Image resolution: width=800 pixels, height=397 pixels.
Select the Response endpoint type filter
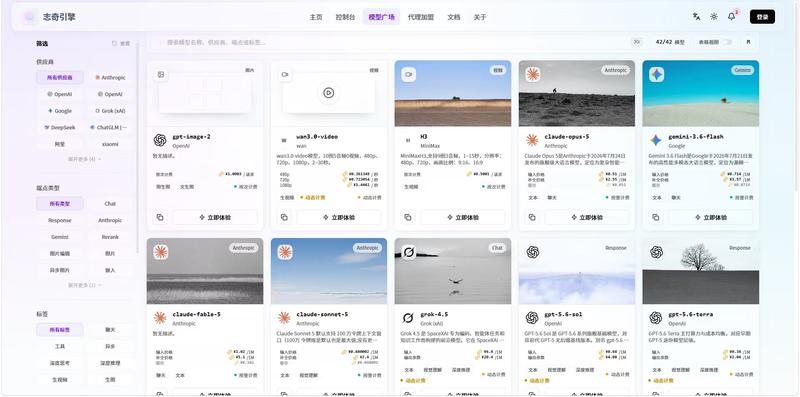coord(60,220)
